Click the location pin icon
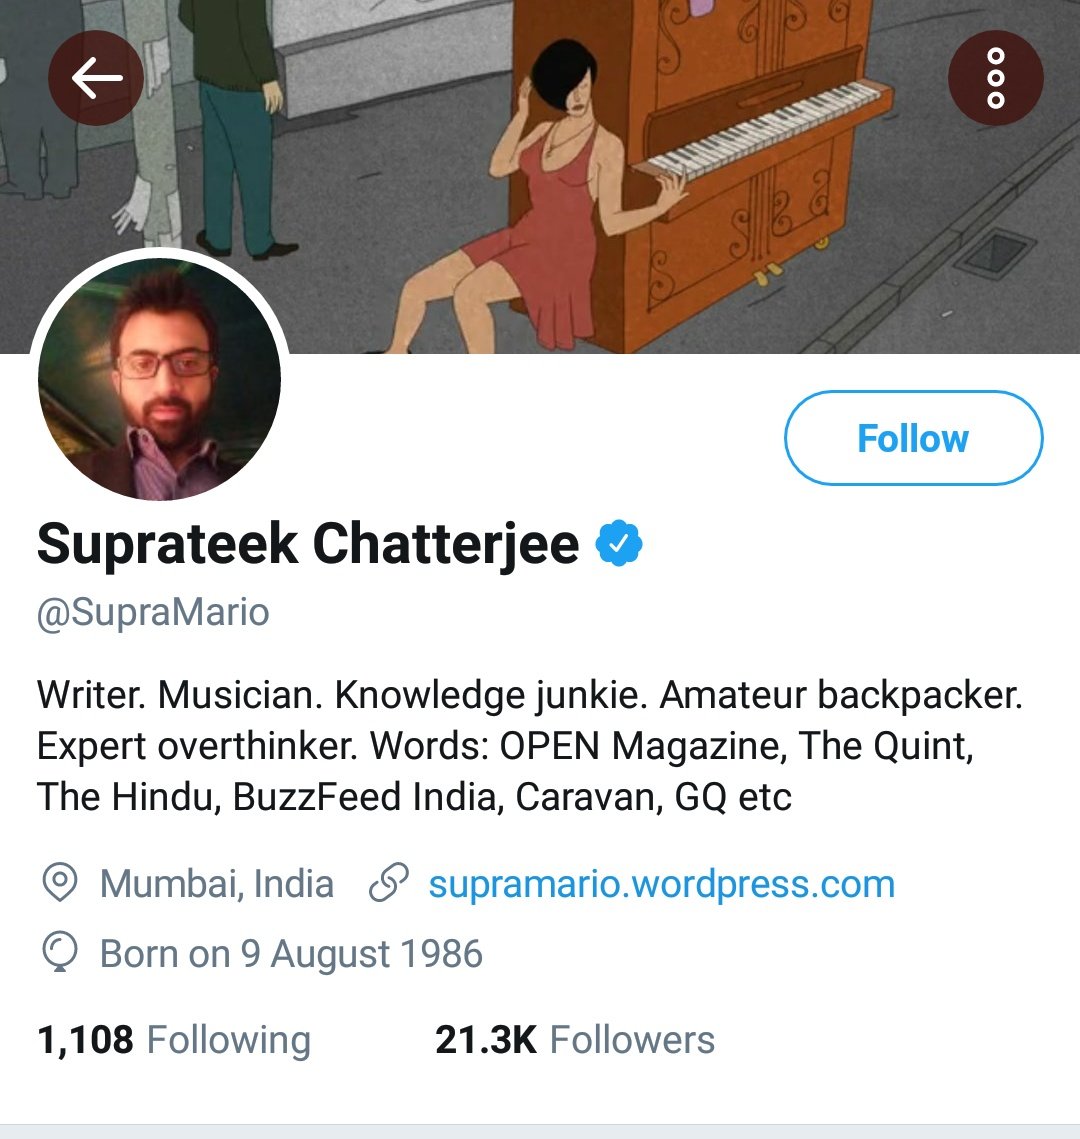Viewport: 1080px width, 1139px height. [x=60, y=884]
